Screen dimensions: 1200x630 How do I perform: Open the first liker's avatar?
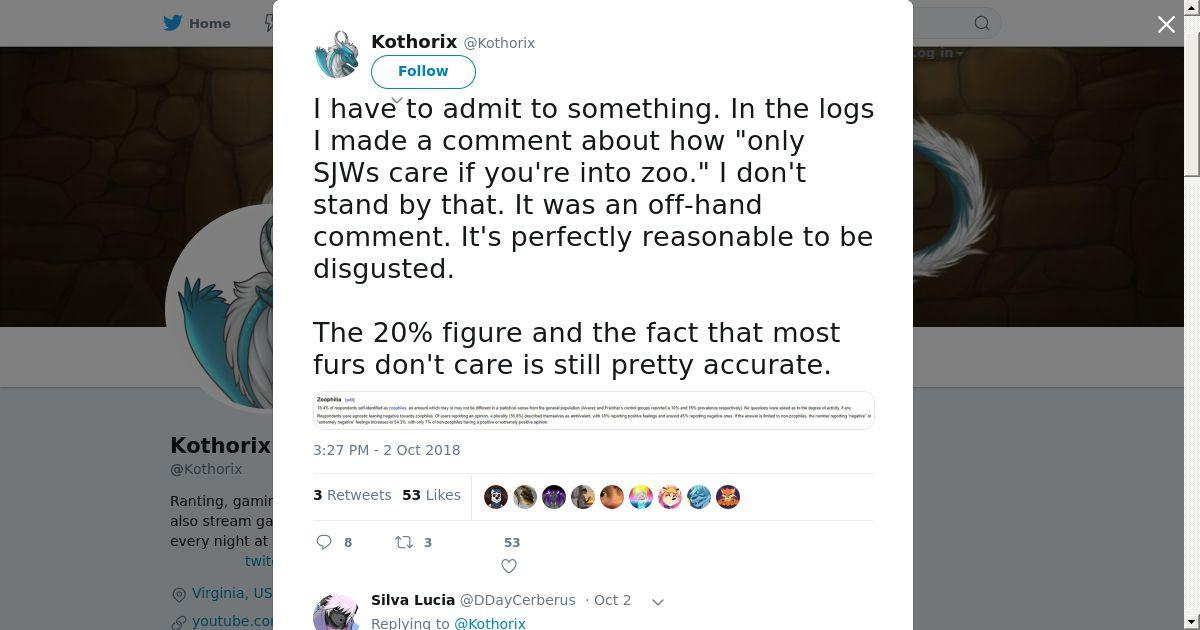coord(496,497)
